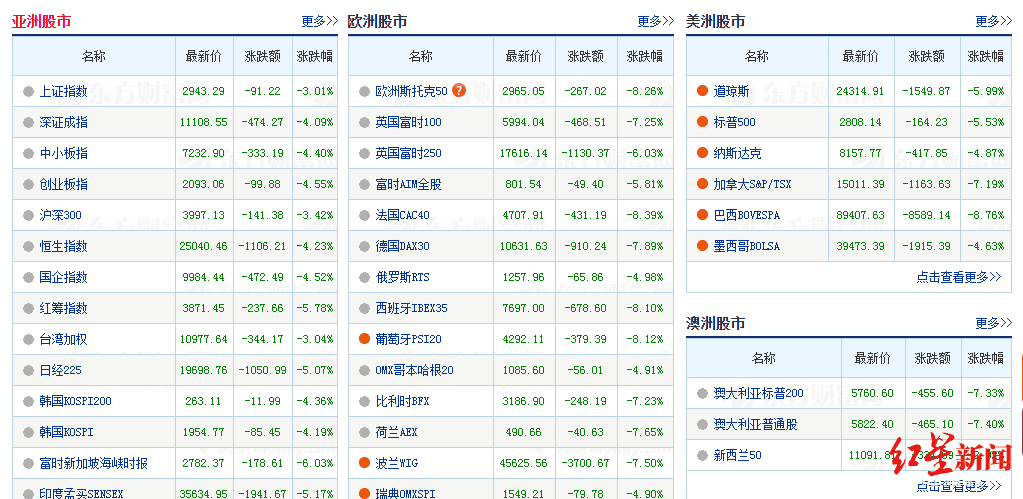Open the 英国富时100 index link
The width and height of the screenshot is (1023, 499).
409,122
